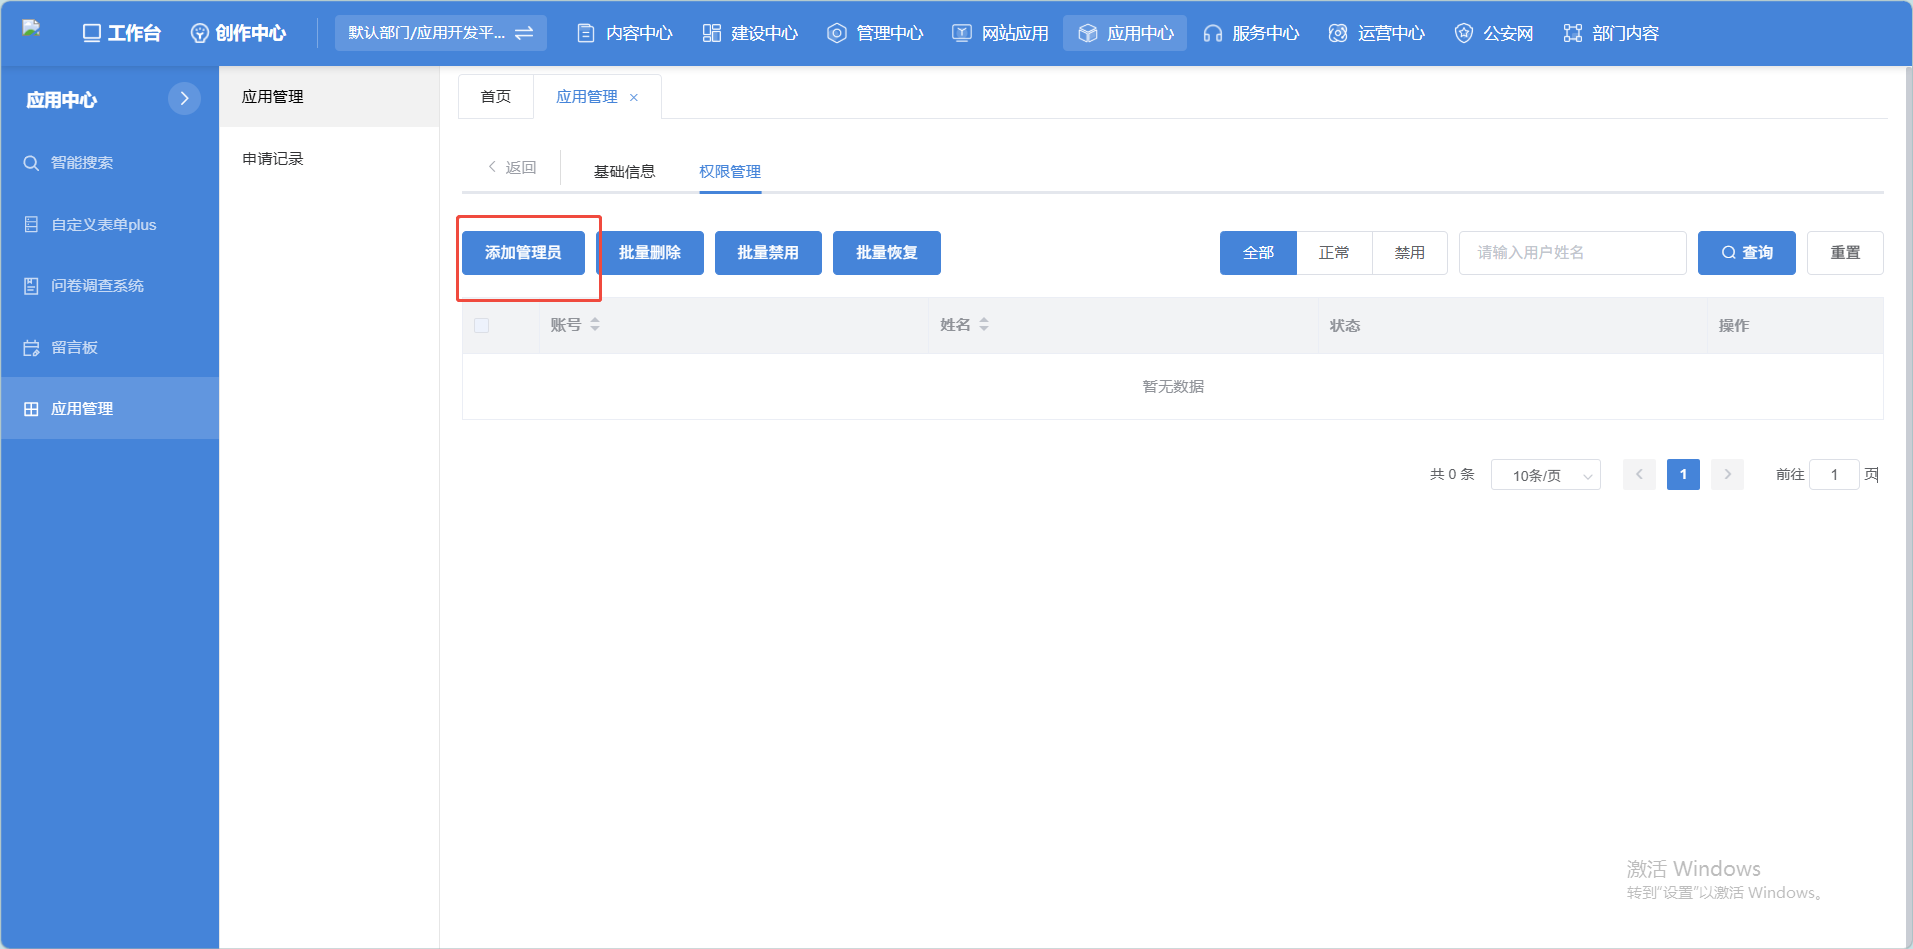Click 添加管理员 button
This screenshot has width=1913, height=949.
[523, 253]
